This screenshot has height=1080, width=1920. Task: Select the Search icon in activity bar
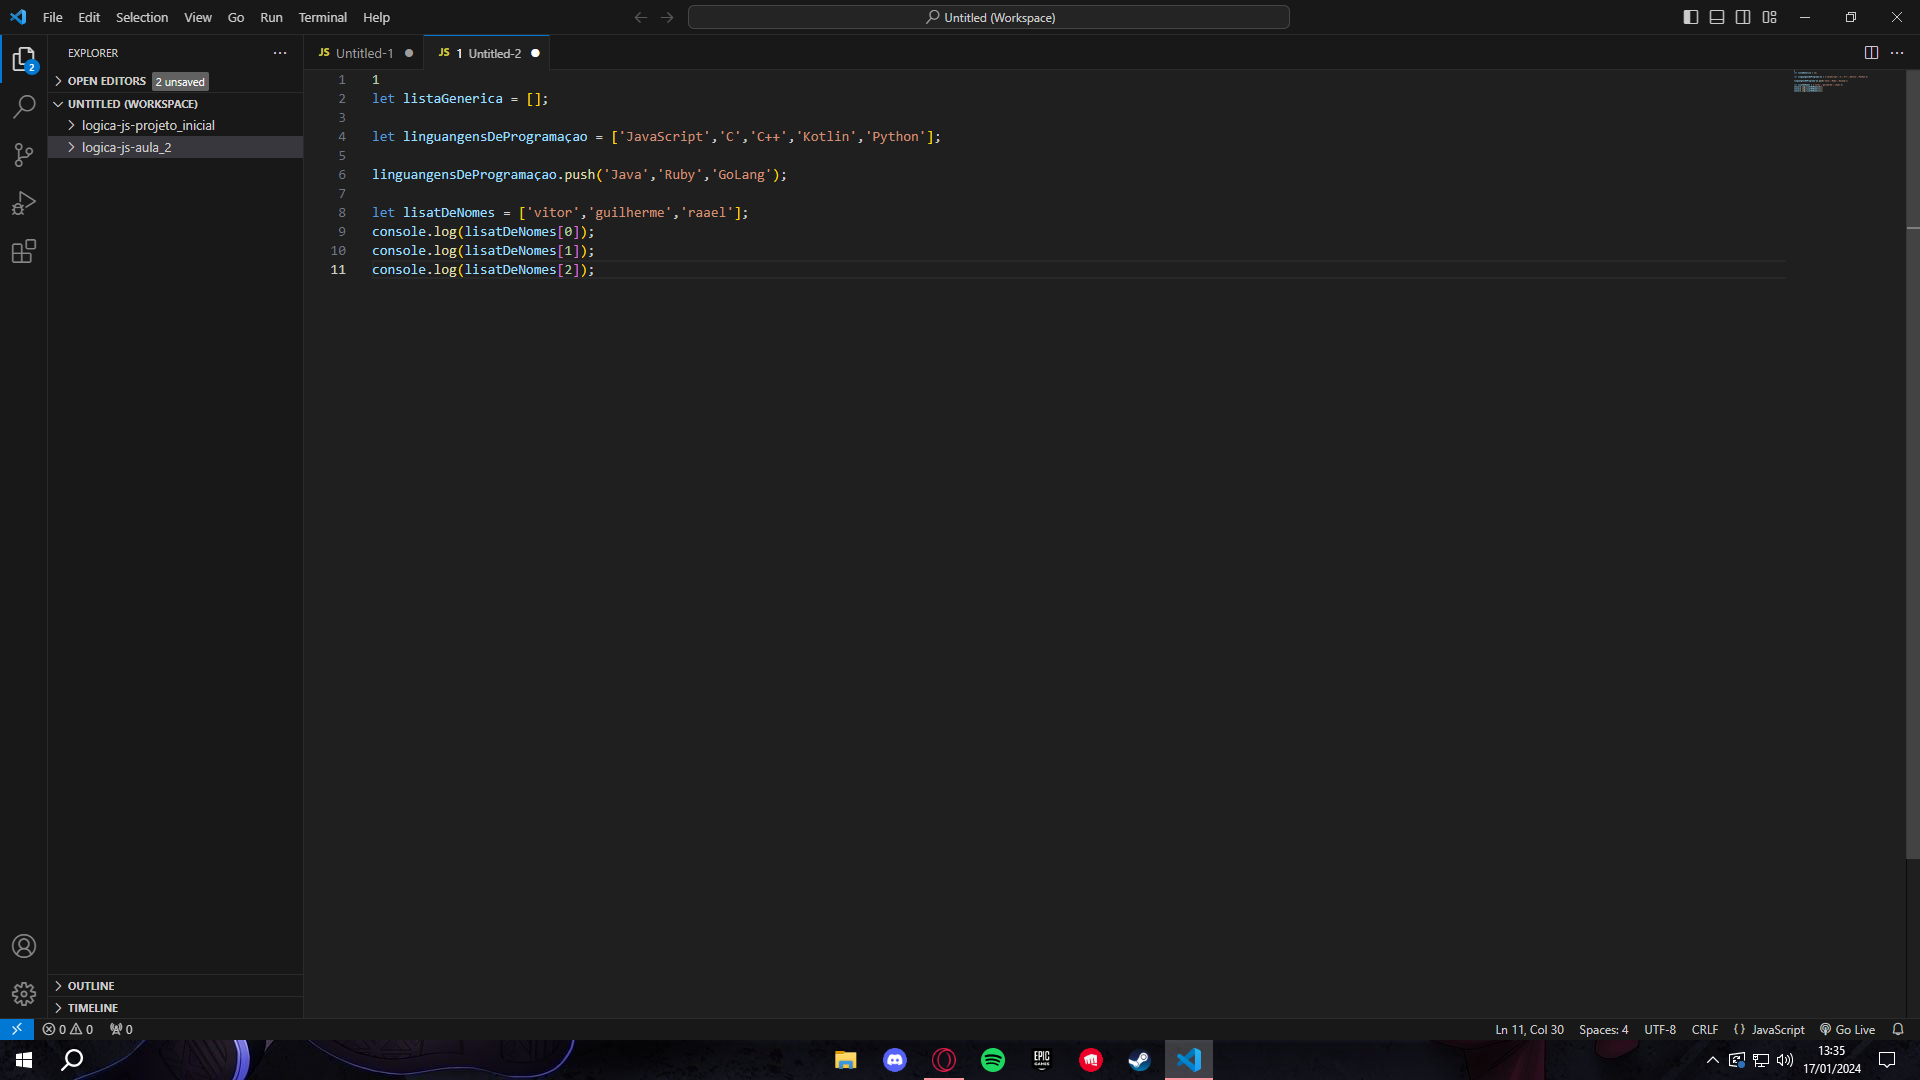[x=24, y=107]
